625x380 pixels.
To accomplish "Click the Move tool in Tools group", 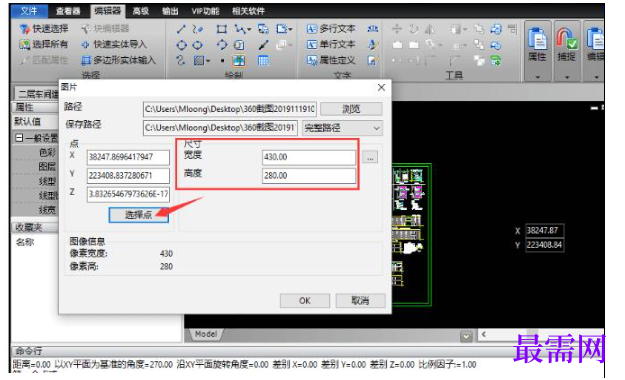I will (x=397, y=29).
